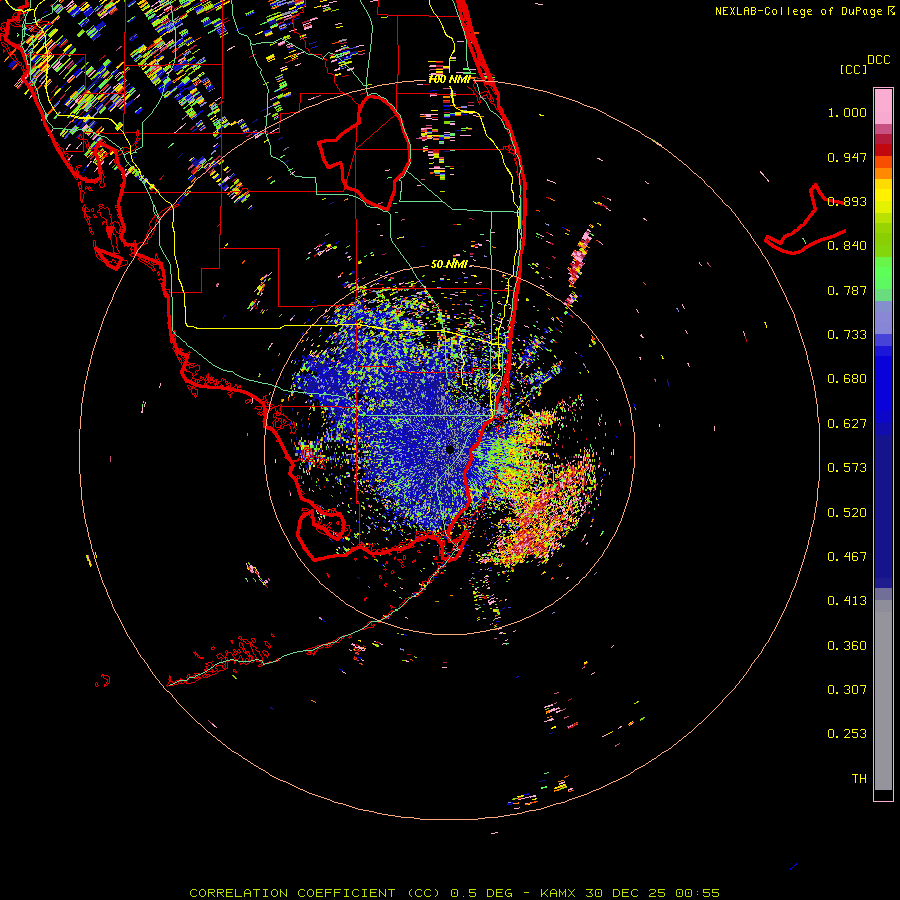Click the black KAMX radar site dot
This screenshot has height=900, width=900.
450,449
